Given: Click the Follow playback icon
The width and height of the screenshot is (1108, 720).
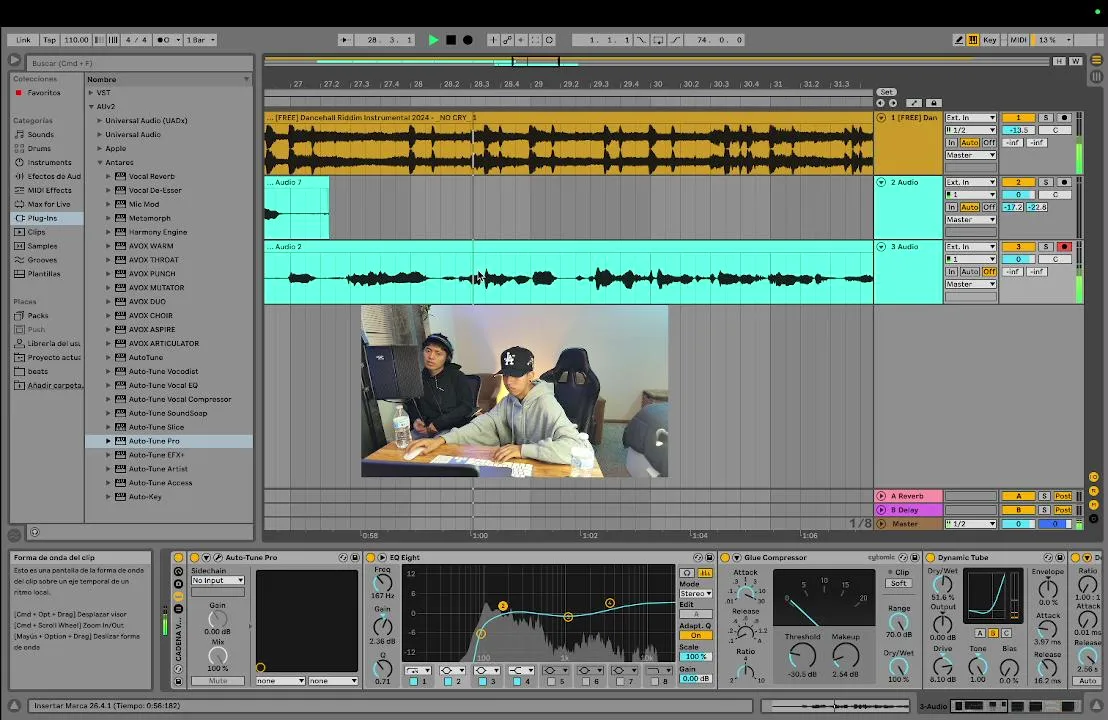Looking at the screenshot, I should coord(344,40).
